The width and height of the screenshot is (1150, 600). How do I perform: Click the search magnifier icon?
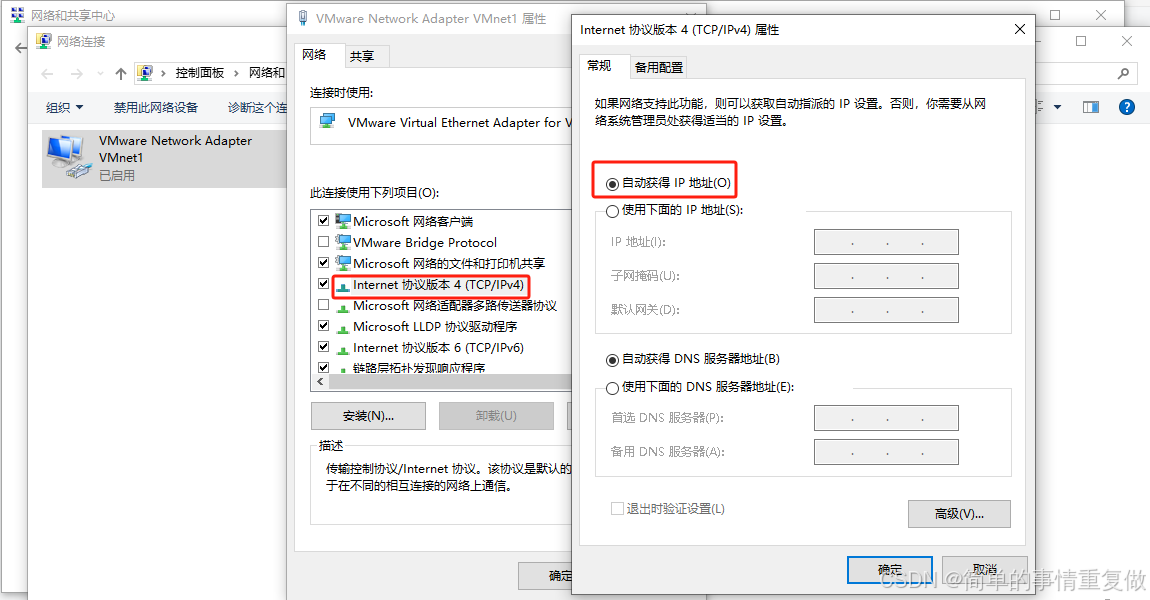1123,73
